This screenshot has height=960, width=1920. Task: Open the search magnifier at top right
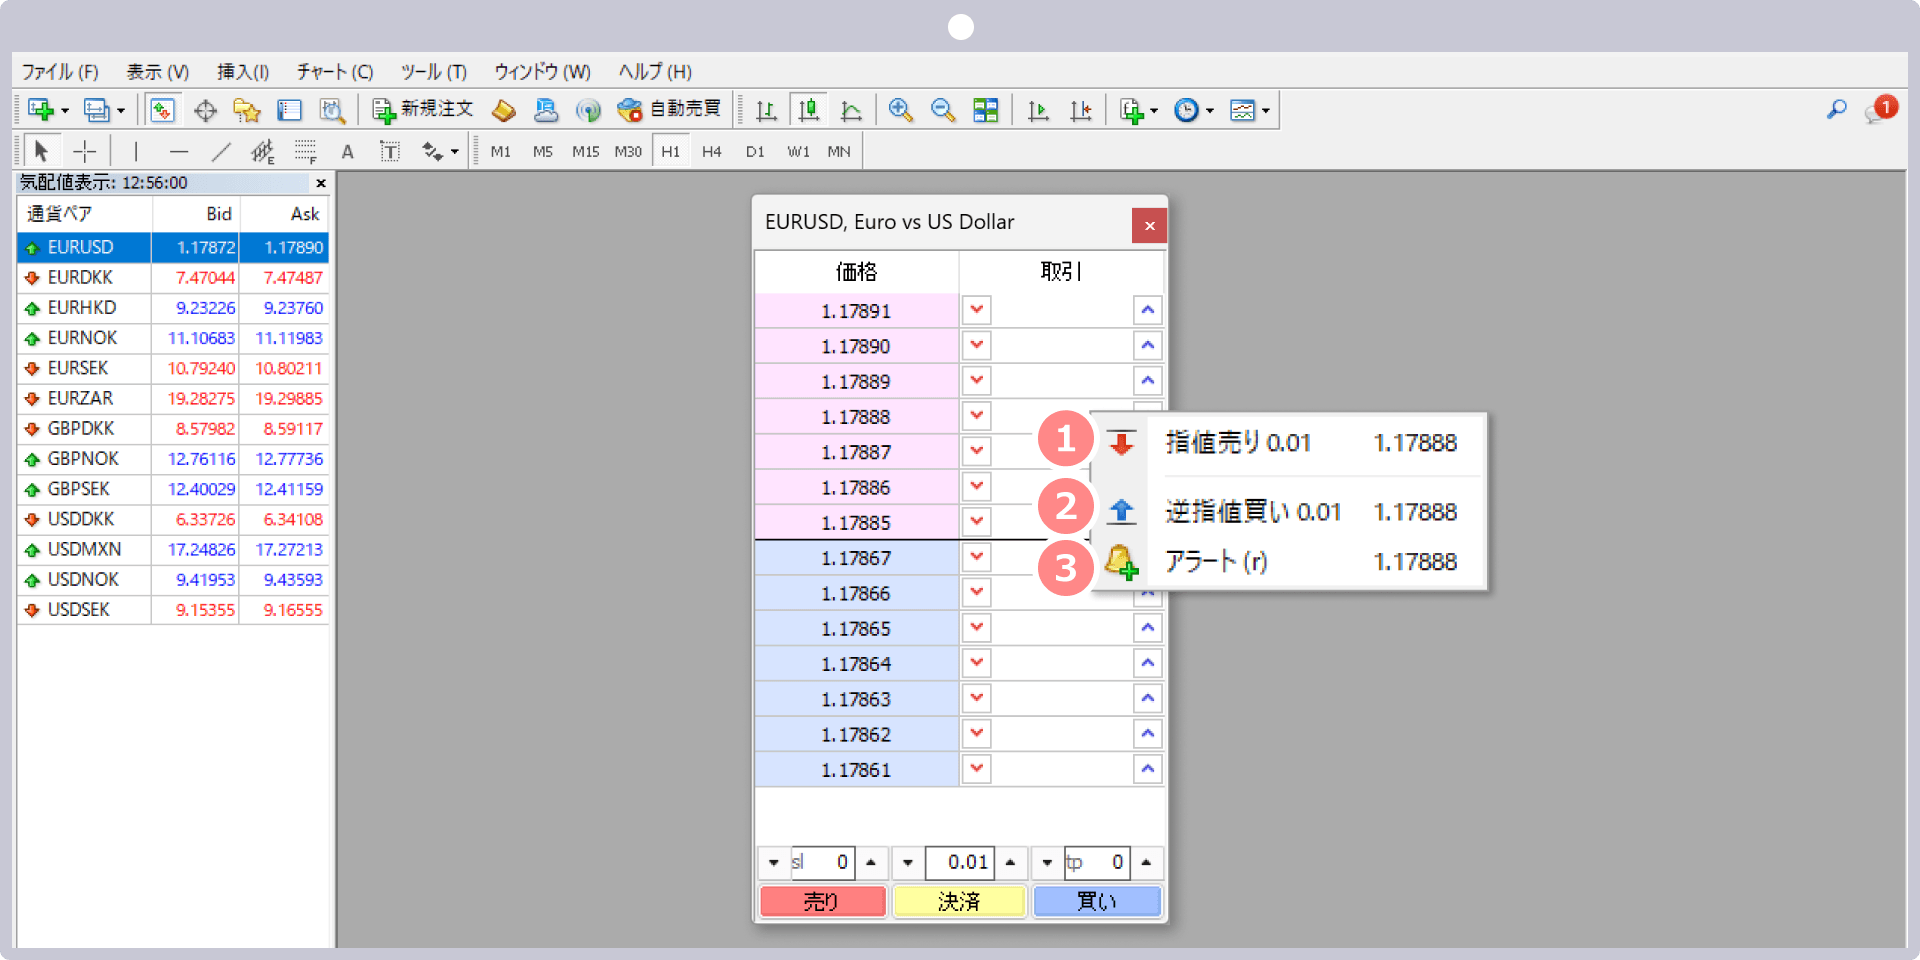point(1836,110)
